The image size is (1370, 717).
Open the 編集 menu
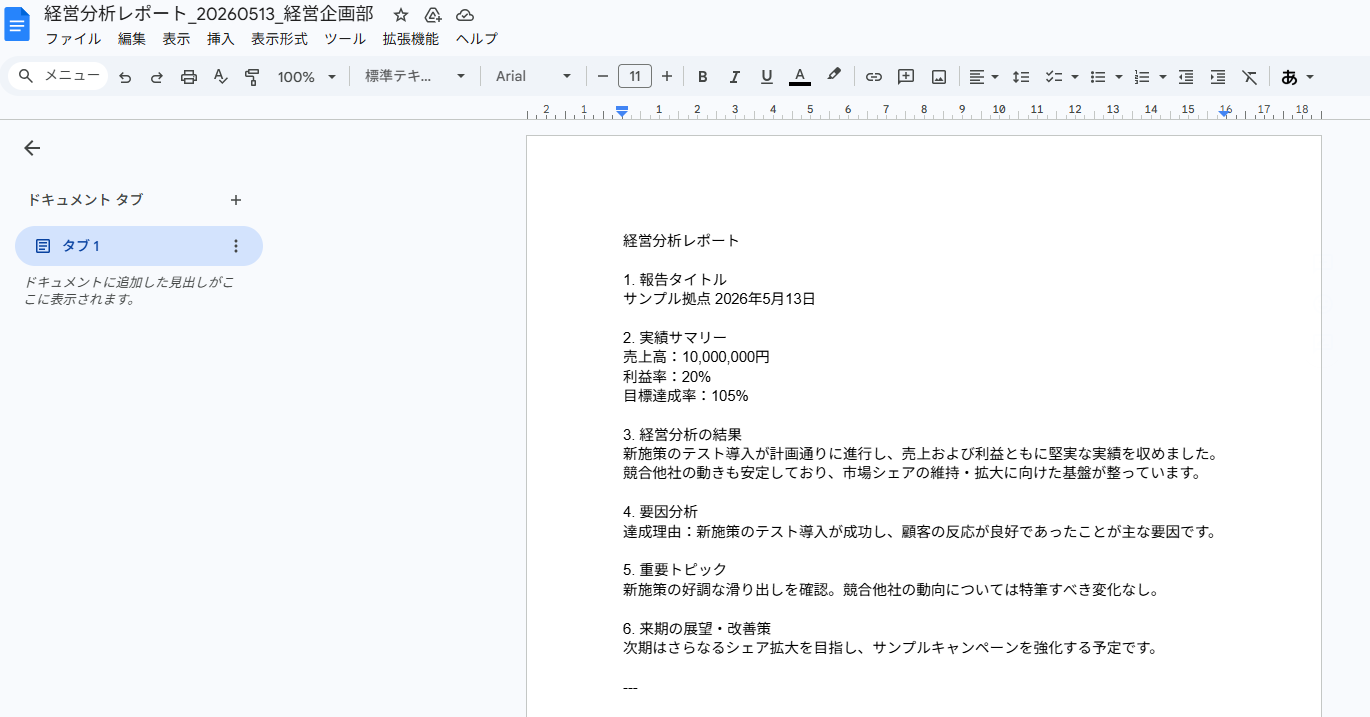(x=132, y=39)
